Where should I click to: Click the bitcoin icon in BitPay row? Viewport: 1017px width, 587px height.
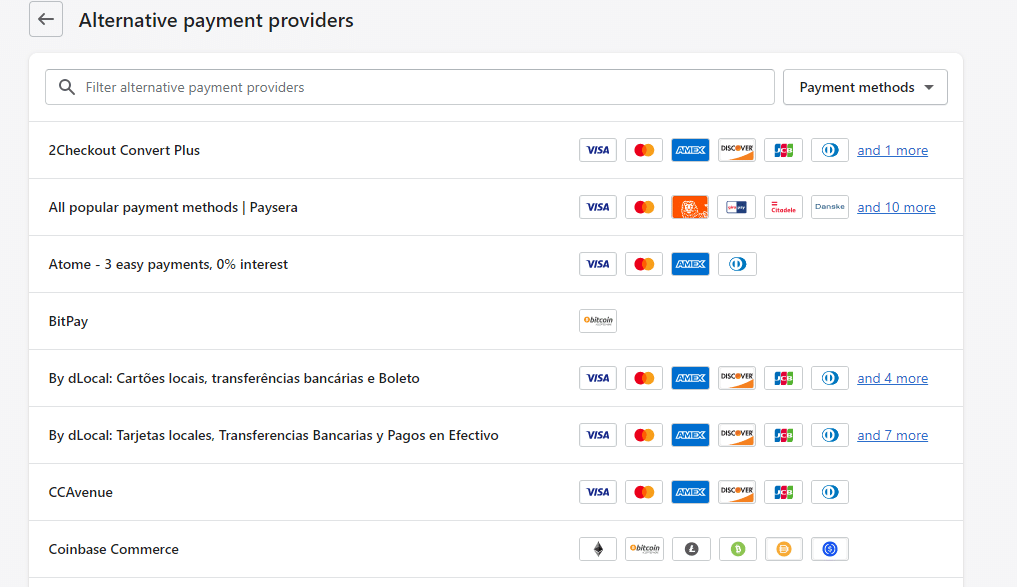[598, 321]
